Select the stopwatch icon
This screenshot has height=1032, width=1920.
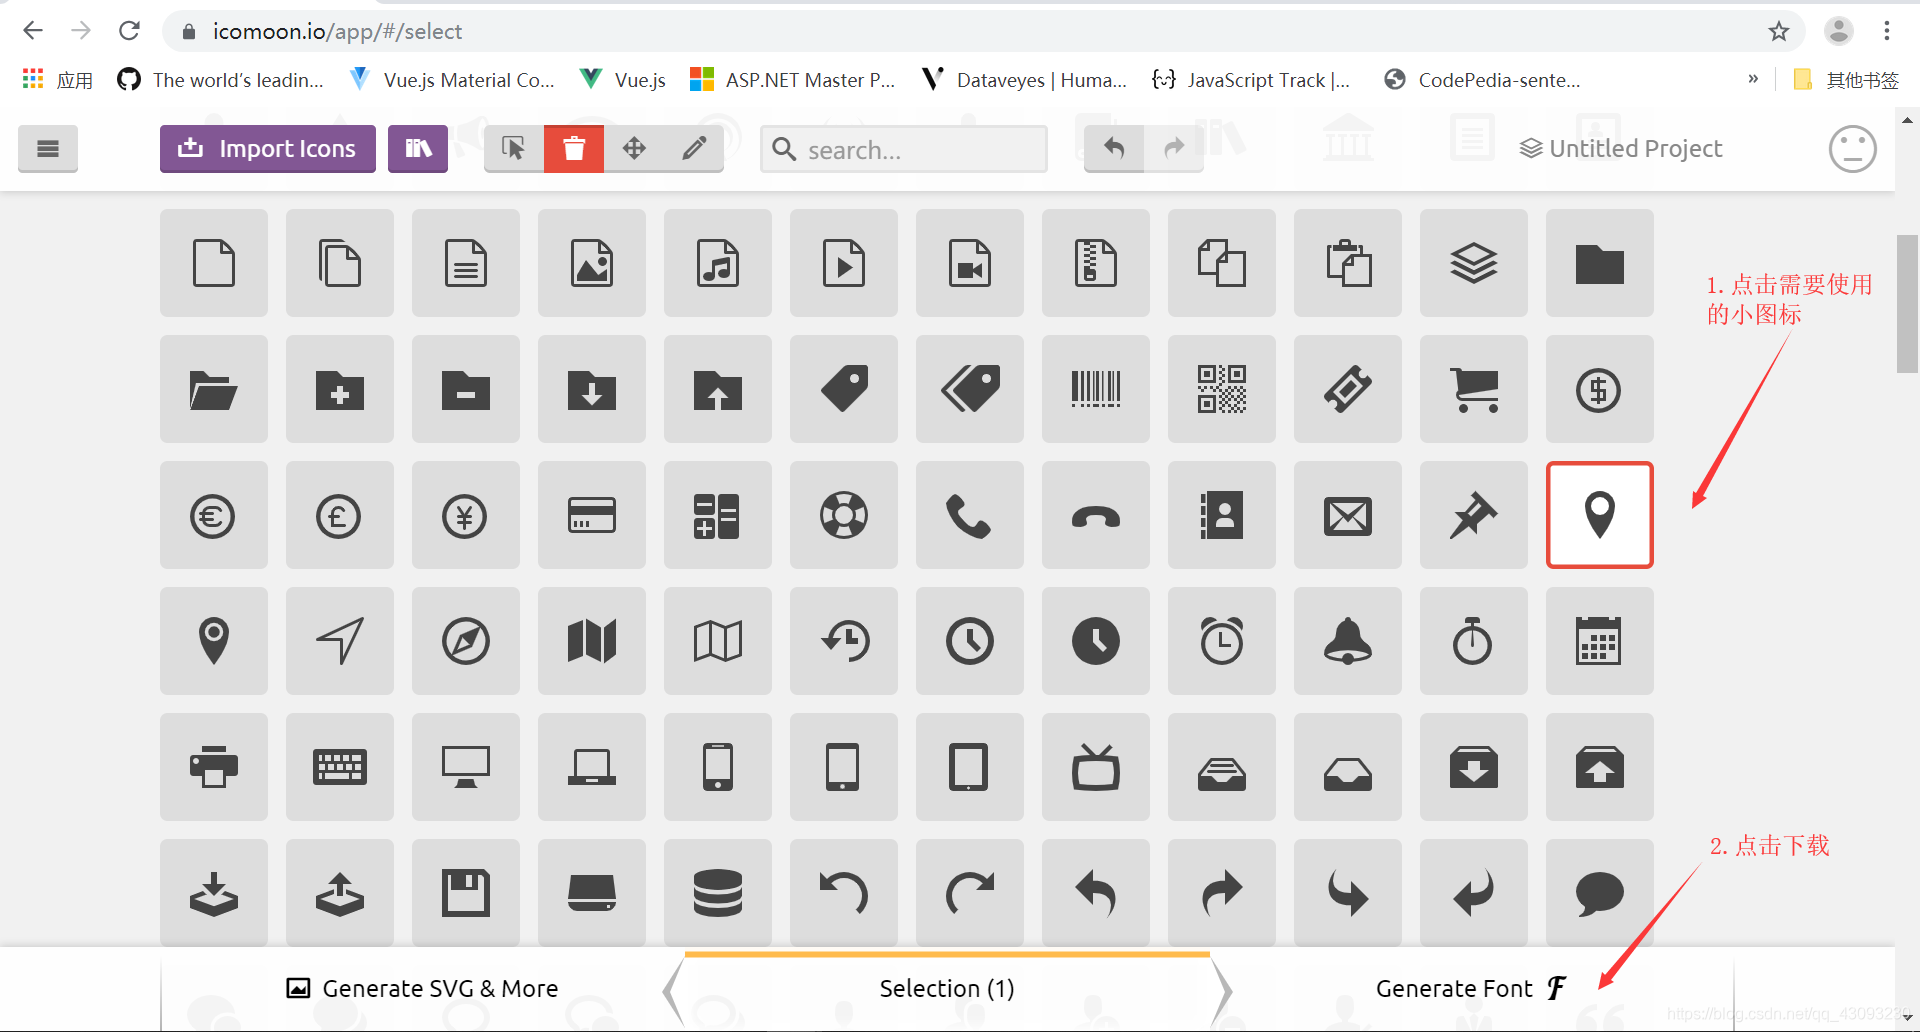(1474, 641)
